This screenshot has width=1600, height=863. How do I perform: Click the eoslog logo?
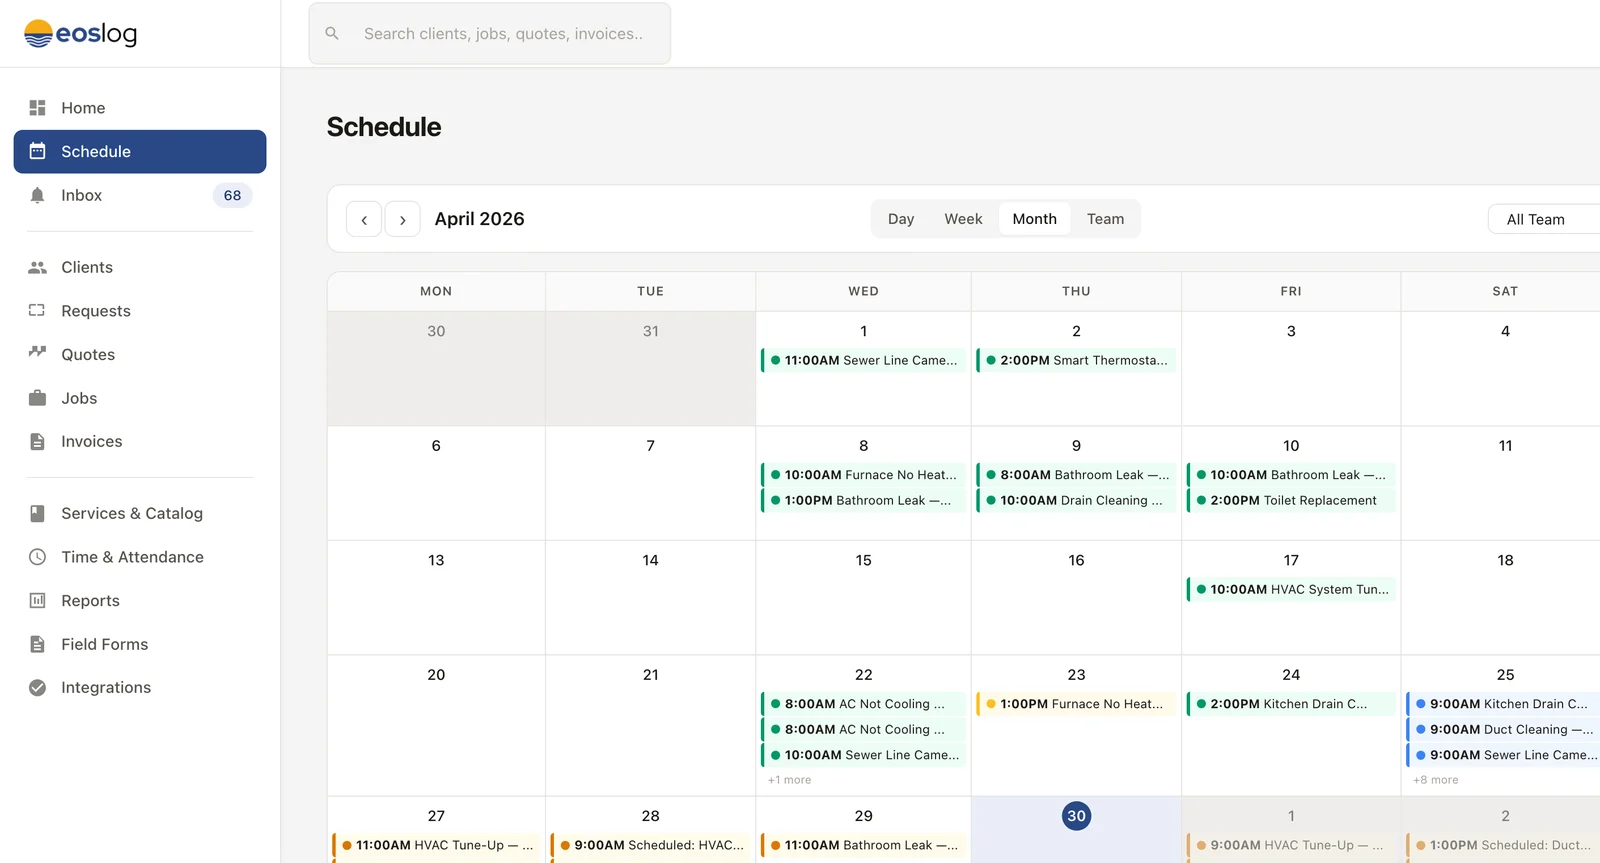(x=80, y=34)
